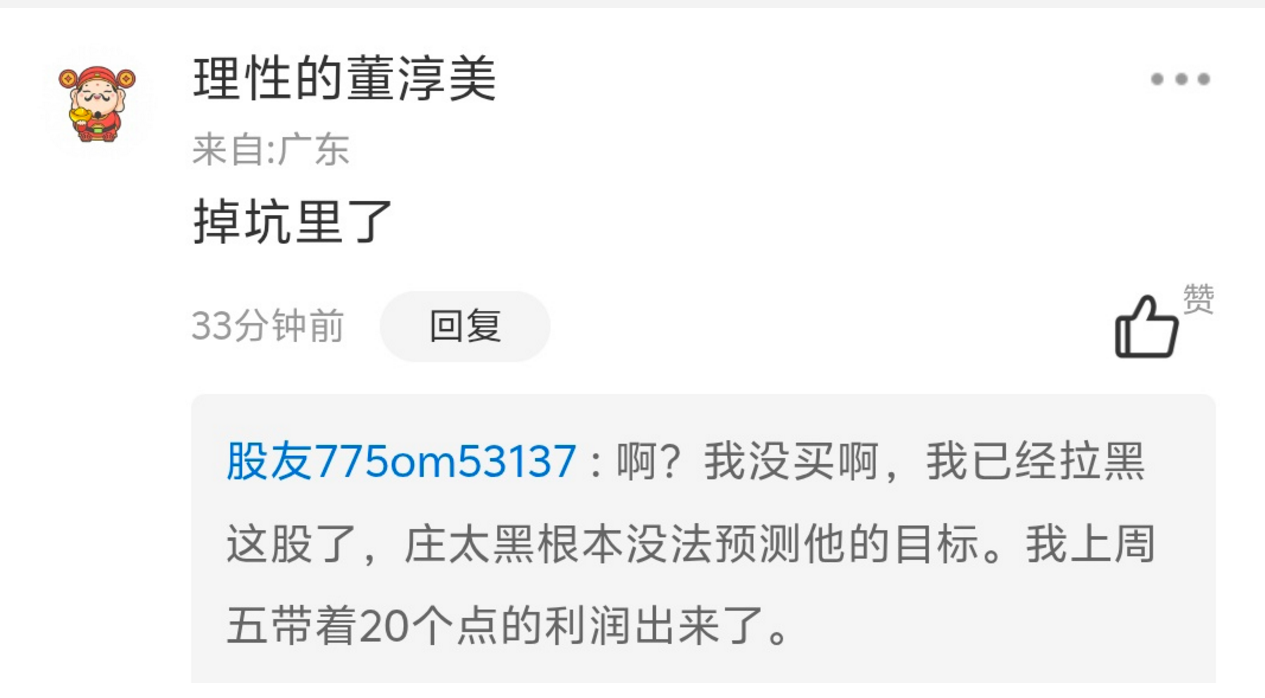Screen dimensions: 1265x698
Task: Click the red hat of avatar figure
Action: tap(97, 75)
